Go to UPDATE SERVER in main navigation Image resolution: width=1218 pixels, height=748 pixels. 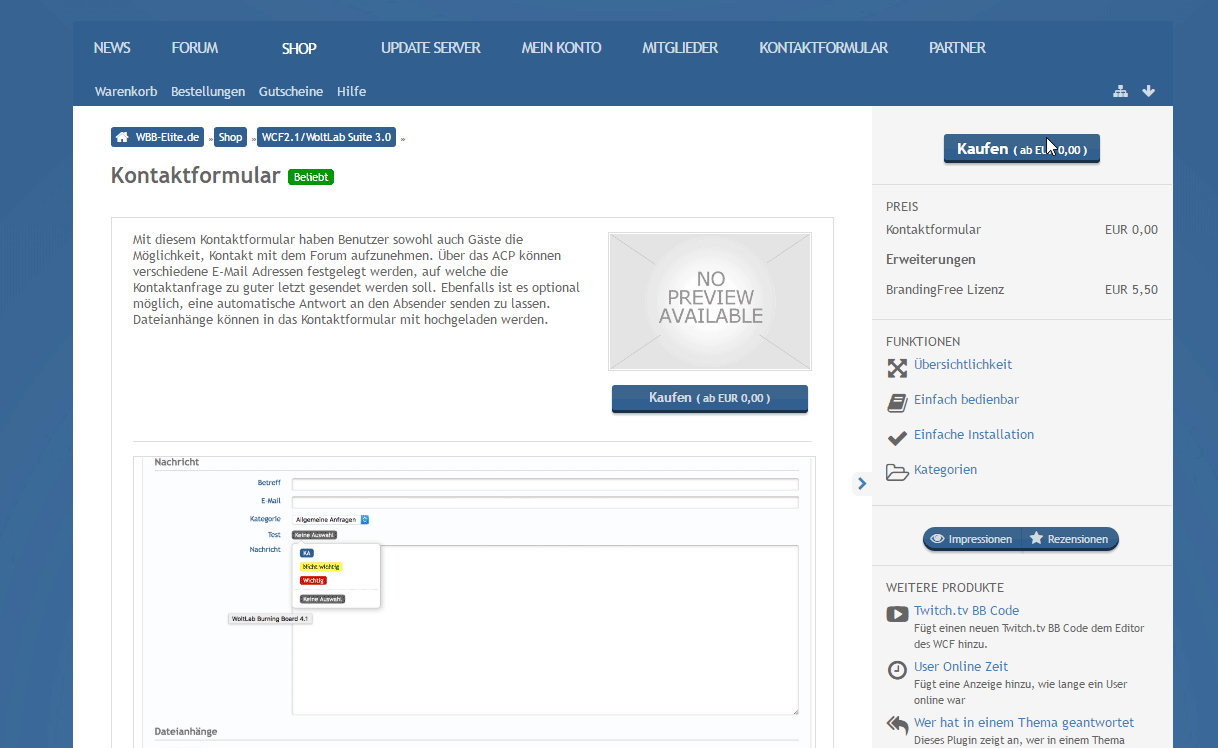pos(430,48)
